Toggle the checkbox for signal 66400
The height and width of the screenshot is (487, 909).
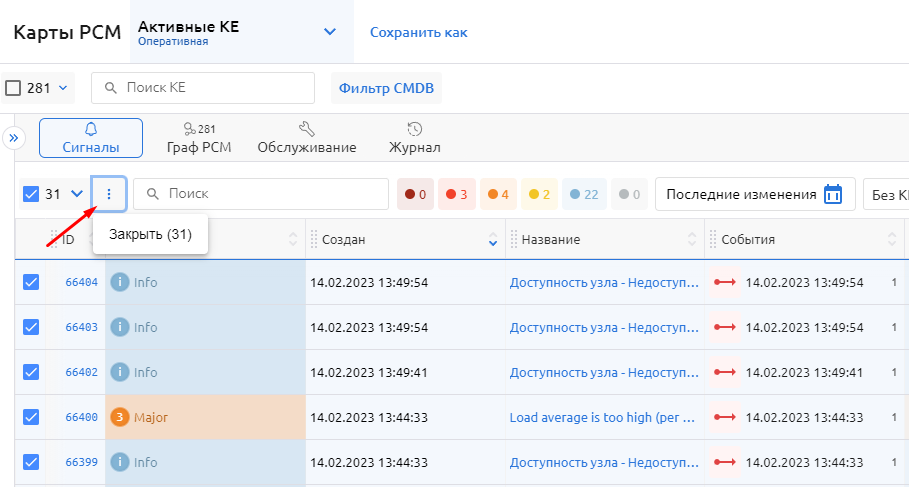click(31, 418)
